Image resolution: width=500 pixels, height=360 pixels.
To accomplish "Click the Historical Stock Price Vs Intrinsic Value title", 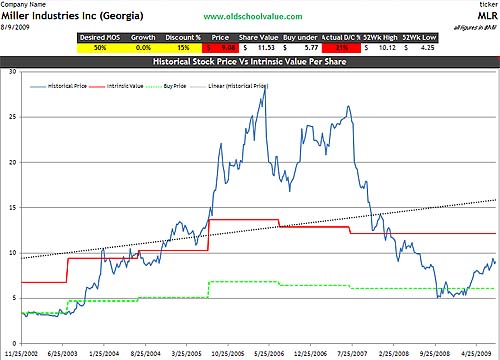I will [250, 62].
